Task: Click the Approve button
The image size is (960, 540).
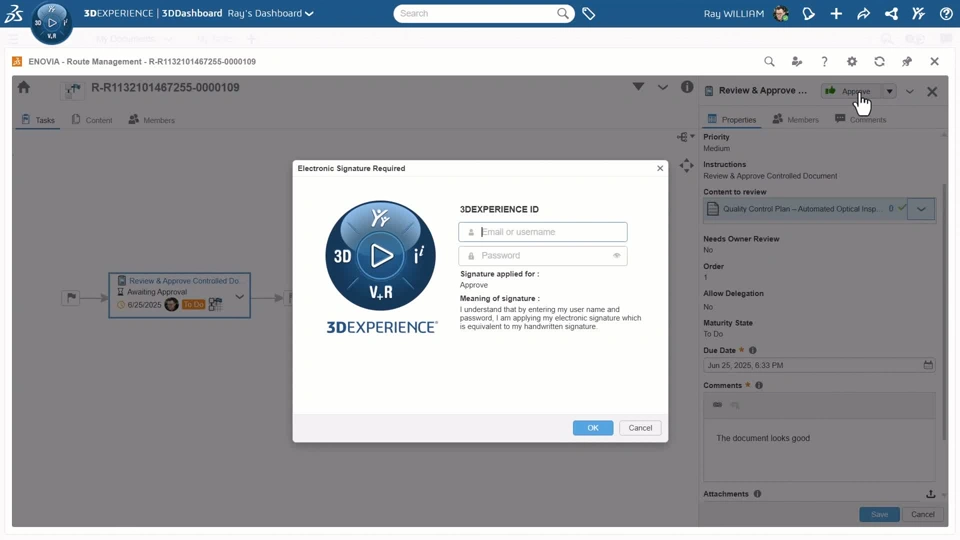Action: [x=850, y=91]
